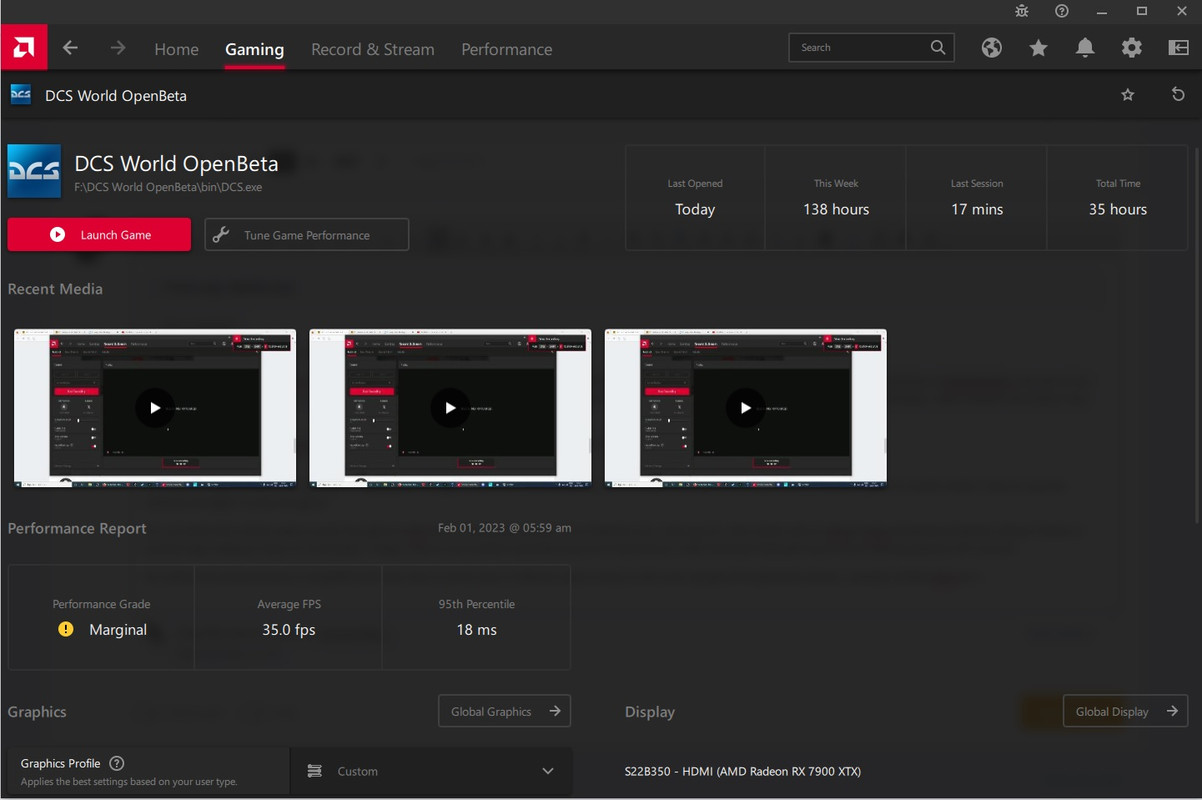Click the DCS icon in the title strip
This screenshot has height=800, width=1202.
pos(21,95)
